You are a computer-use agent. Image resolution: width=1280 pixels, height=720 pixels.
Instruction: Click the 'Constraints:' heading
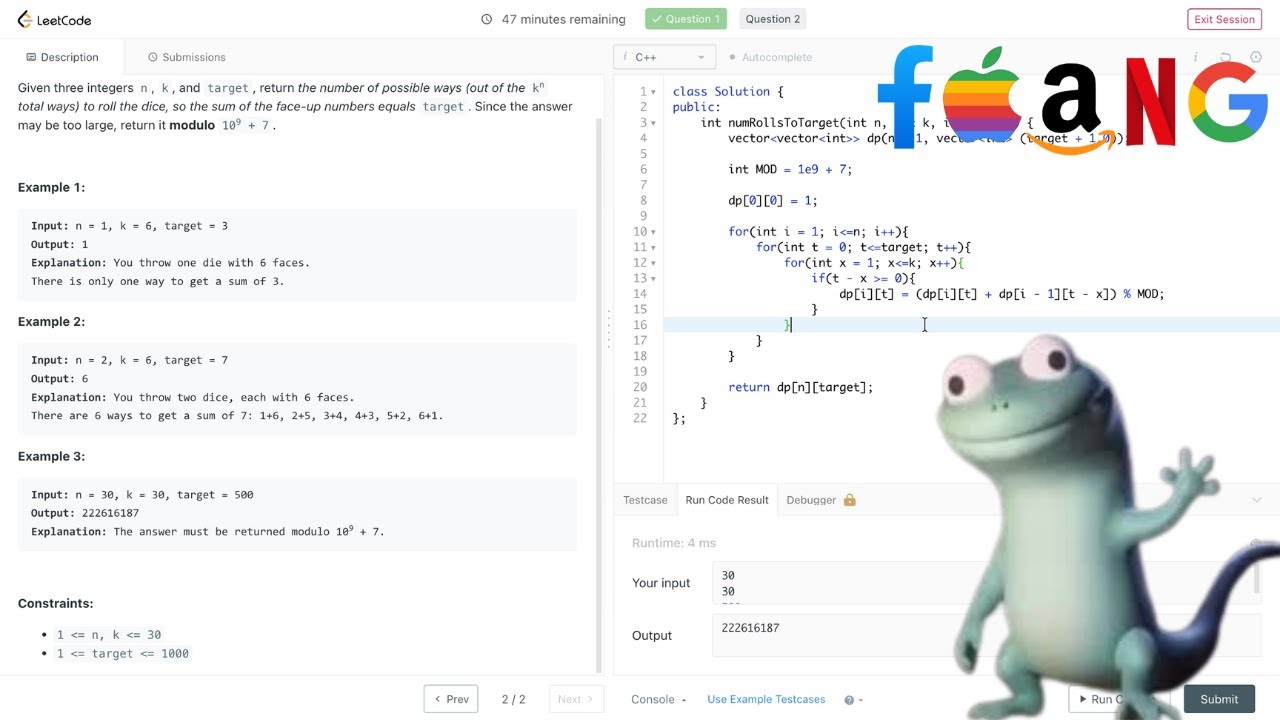point(55,604)
